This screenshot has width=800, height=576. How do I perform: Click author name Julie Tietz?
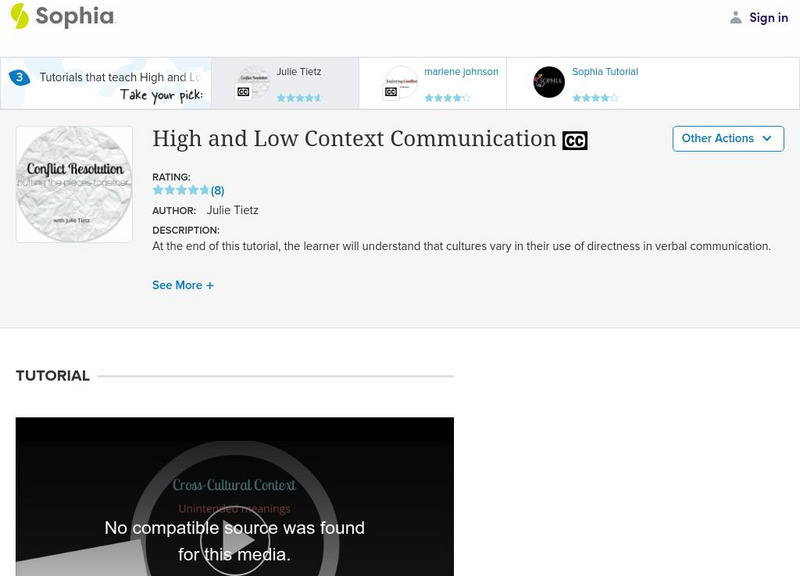click(233, 210)
